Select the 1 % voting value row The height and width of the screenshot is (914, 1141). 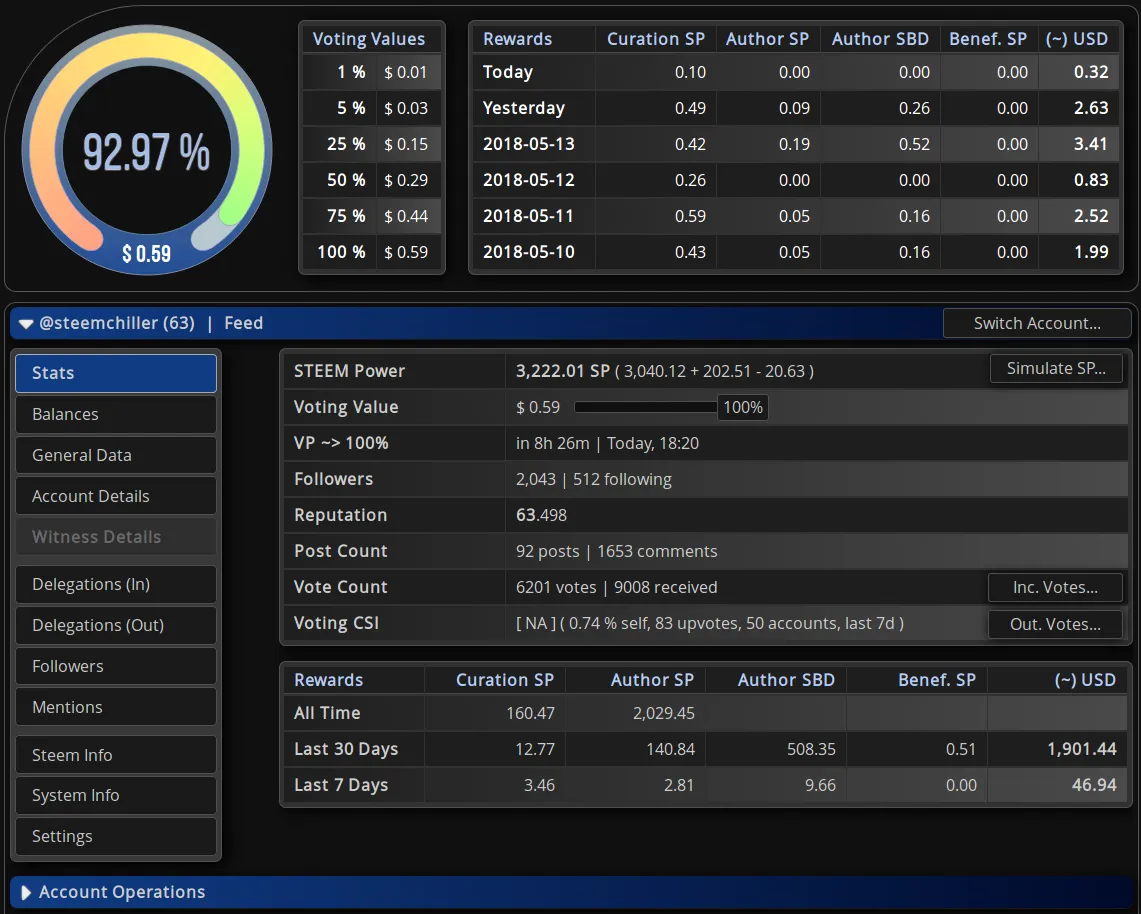pos(372,72)
